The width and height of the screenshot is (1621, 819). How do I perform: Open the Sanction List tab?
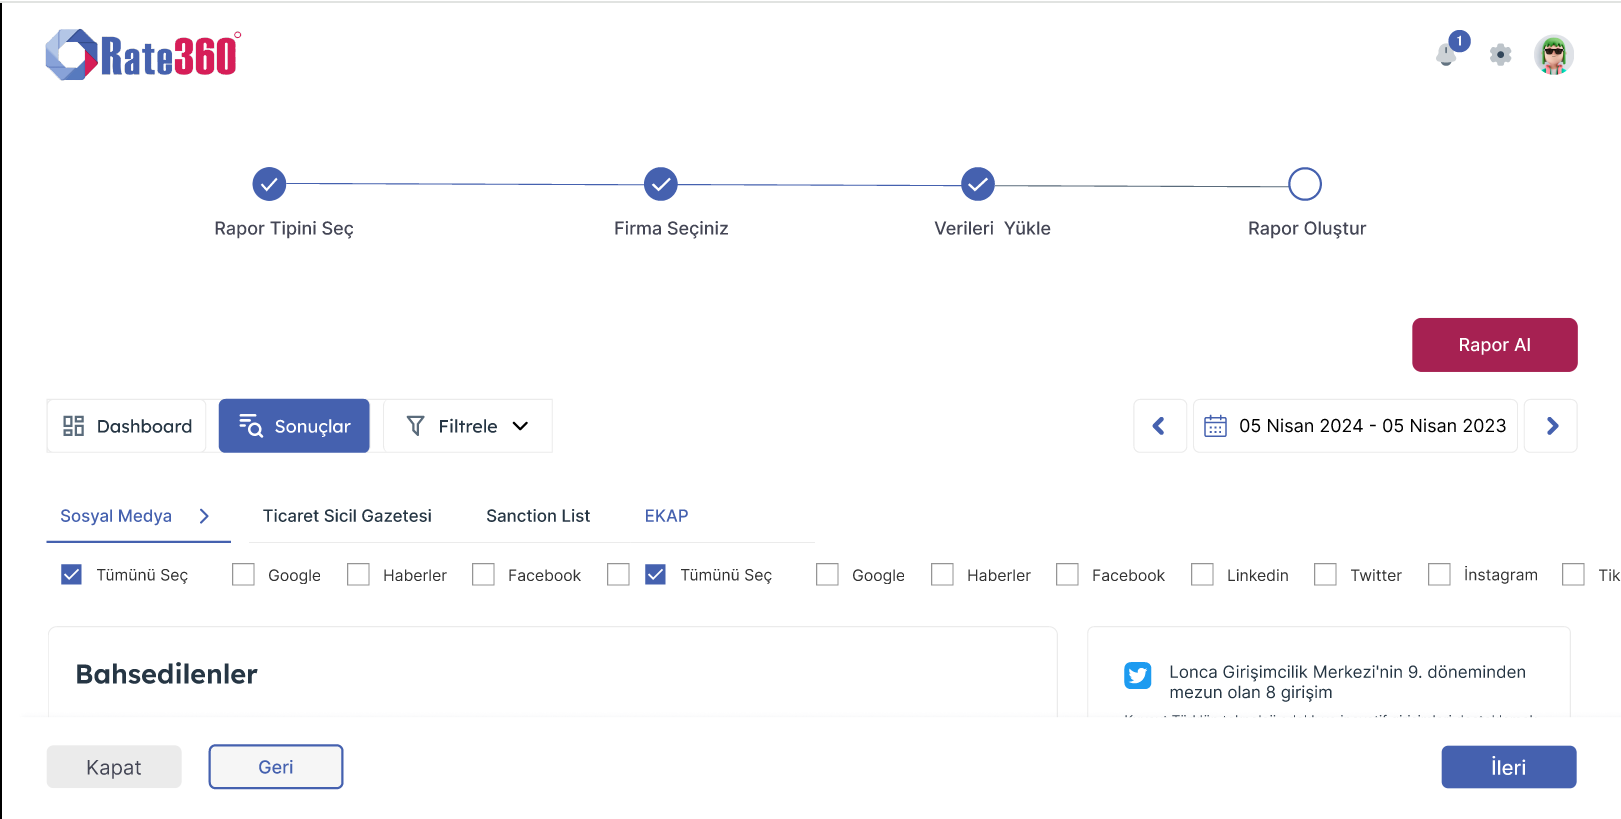point(538,516)
